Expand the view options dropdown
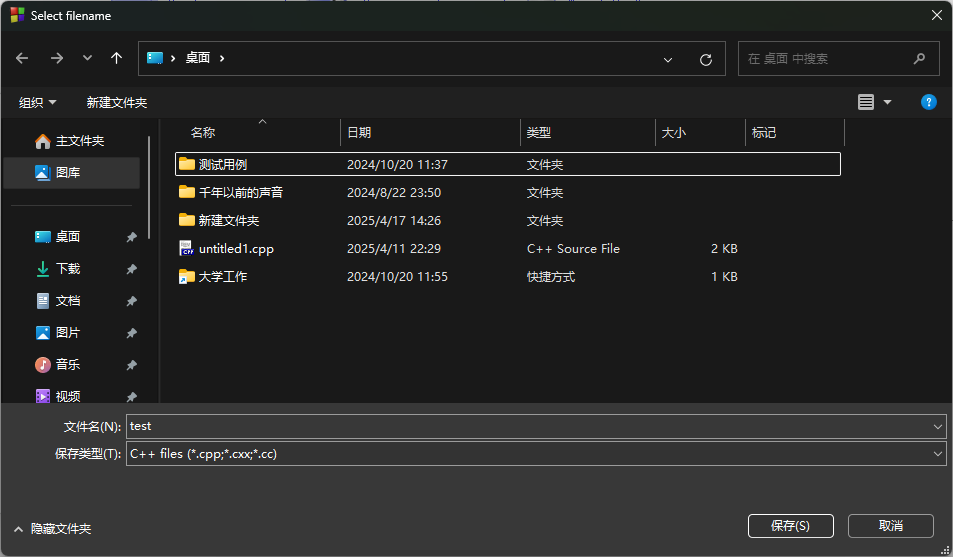 pyautogui.click(x=887, y=103)
